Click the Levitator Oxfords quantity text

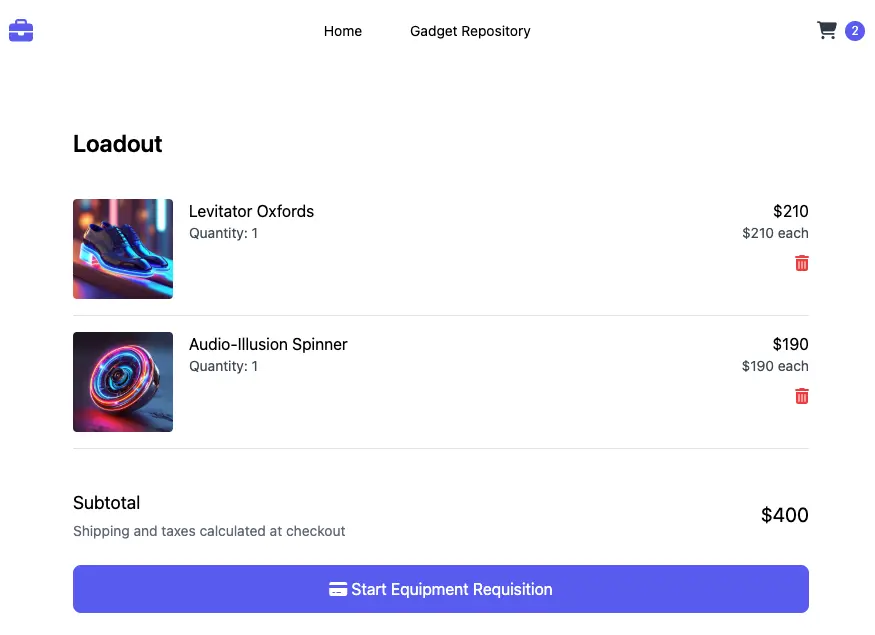point(223,233)
